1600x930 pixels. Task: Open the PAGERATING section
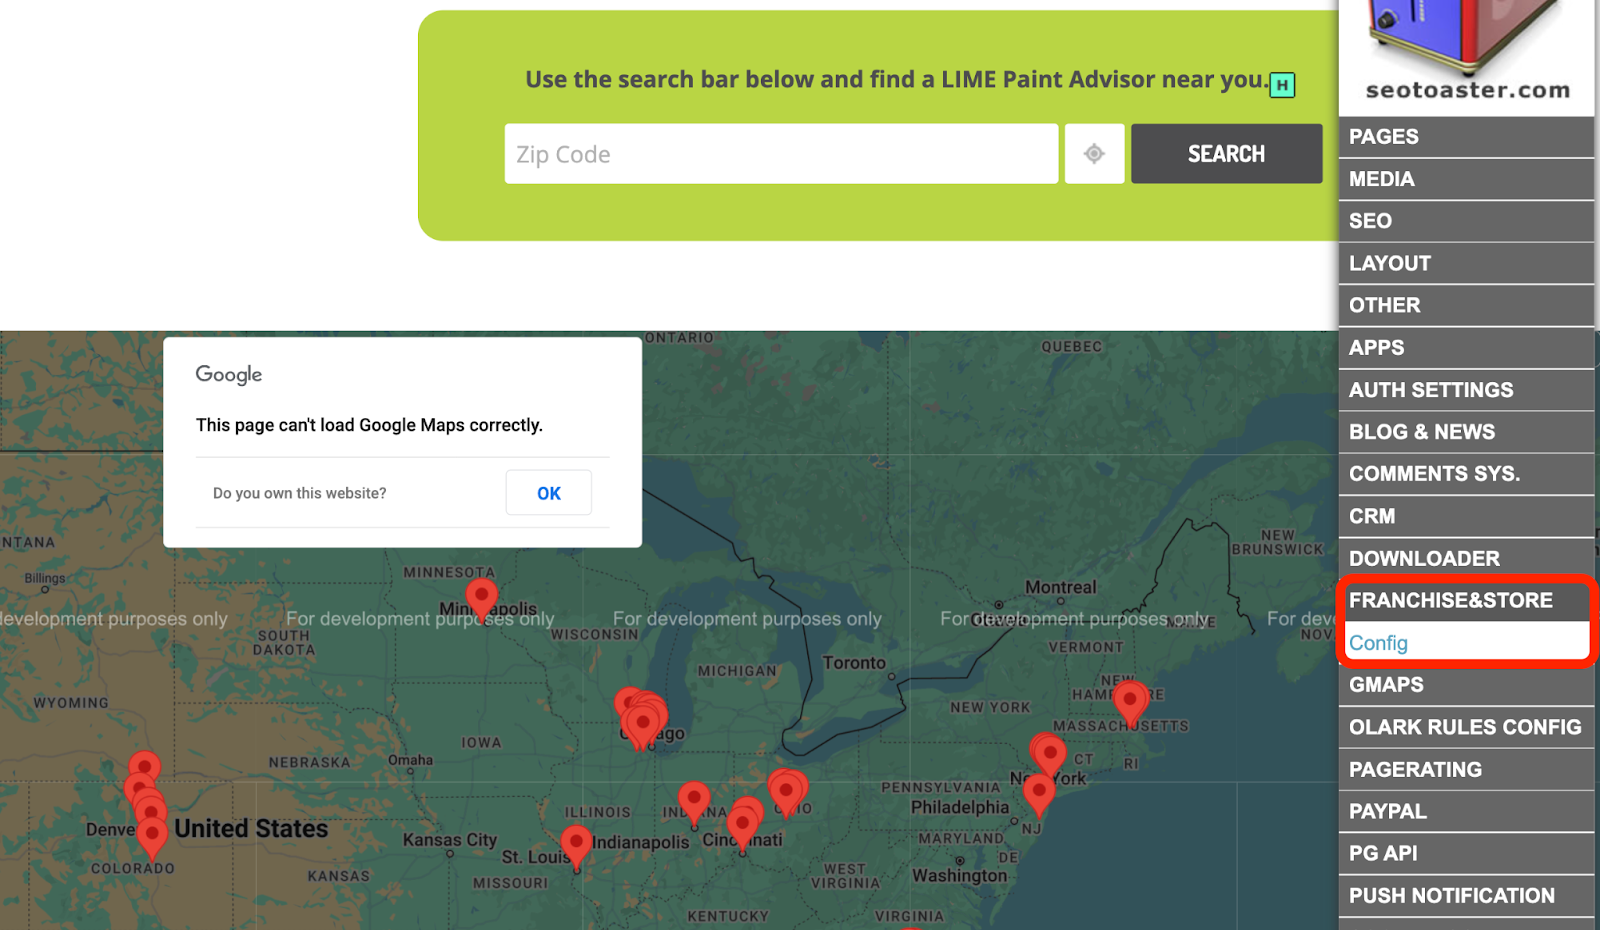[x=1466, y=770]
